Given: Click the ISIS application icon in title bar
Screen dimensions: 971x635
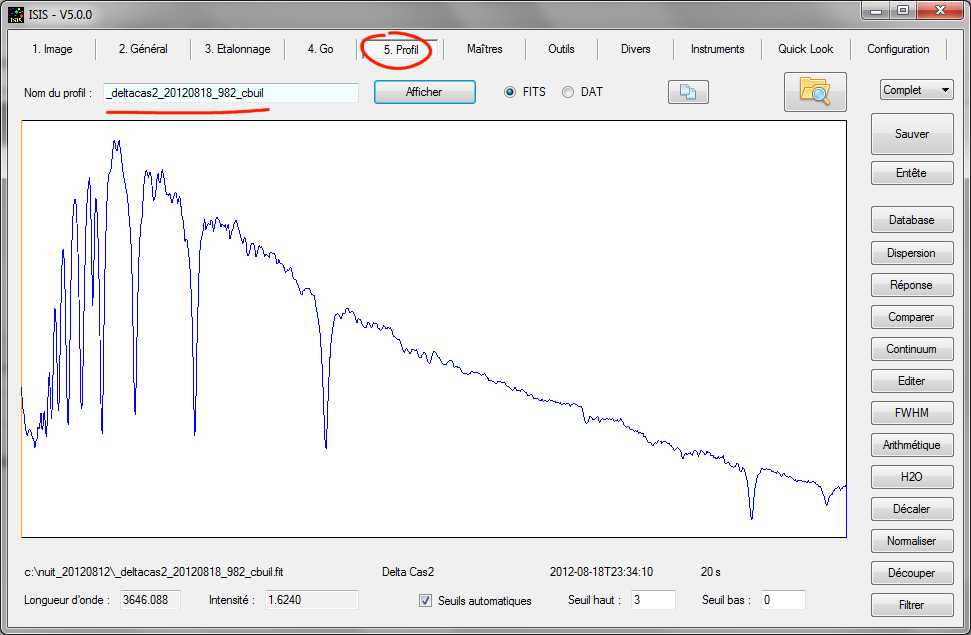Looking at the screenshot, I should (15, 14).
